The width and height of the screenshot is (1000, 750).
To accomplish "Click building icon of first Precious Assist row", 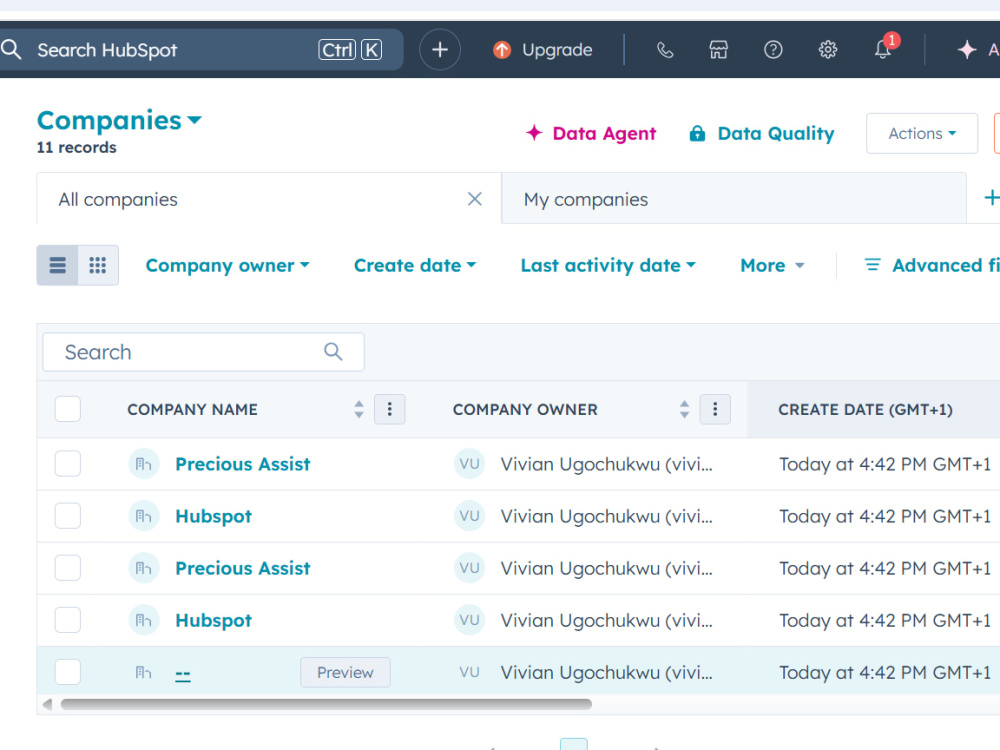I will pos(143,464).
